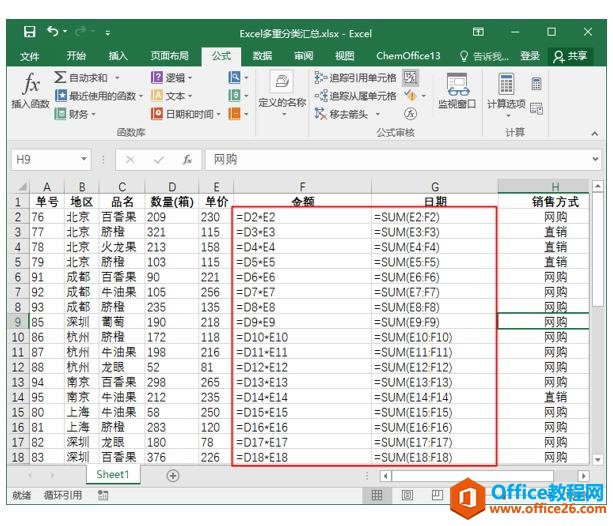The width and height of the screenshot is (613, 526).
Task: Click the Name Box showing H9
Action: 46,160
